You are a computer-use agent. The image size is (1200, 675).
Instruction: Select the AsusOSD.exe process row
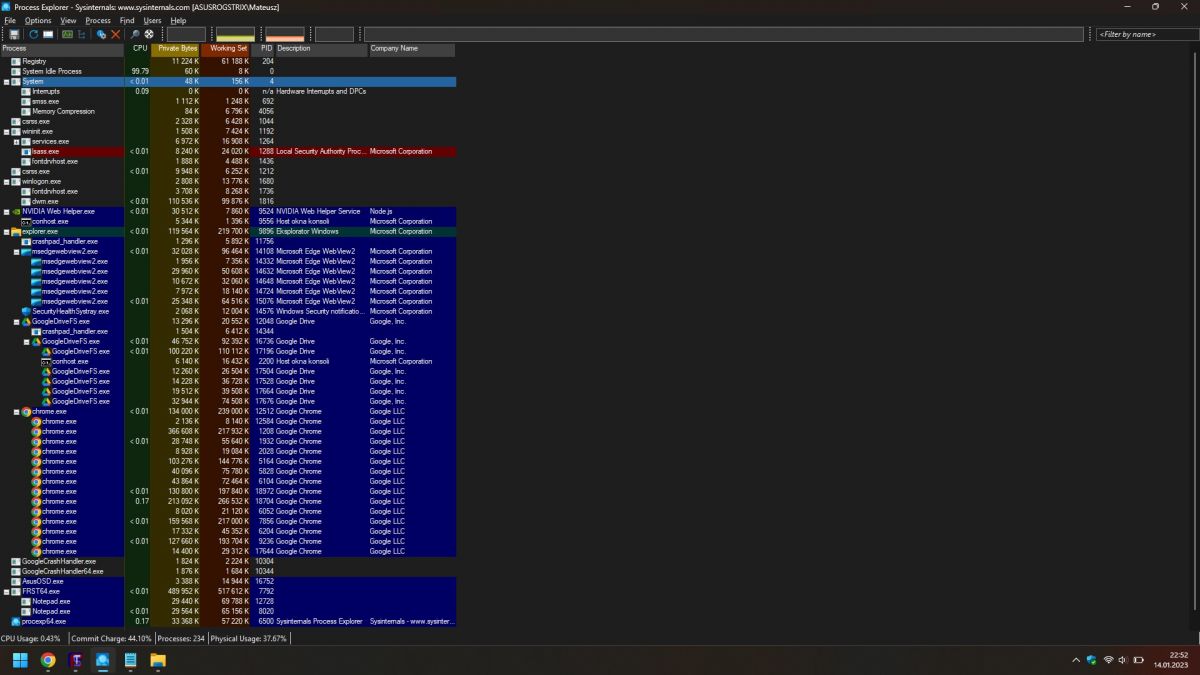point(228,581)
